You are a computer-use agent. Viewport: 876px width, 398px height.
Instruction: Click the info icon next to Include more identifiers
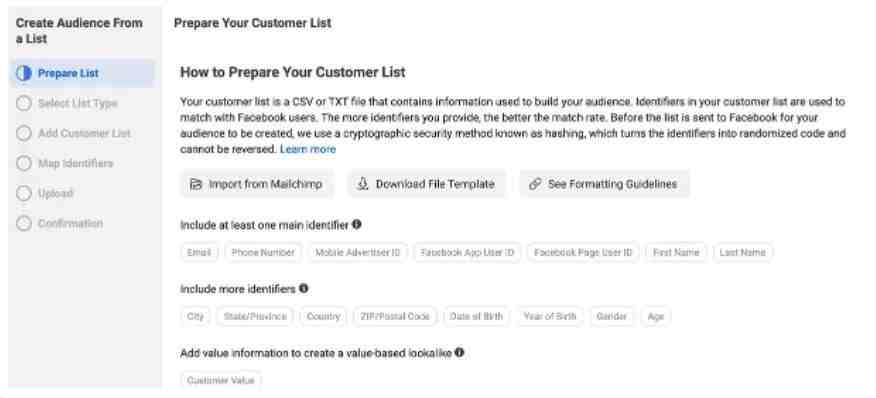pos(303,288)
